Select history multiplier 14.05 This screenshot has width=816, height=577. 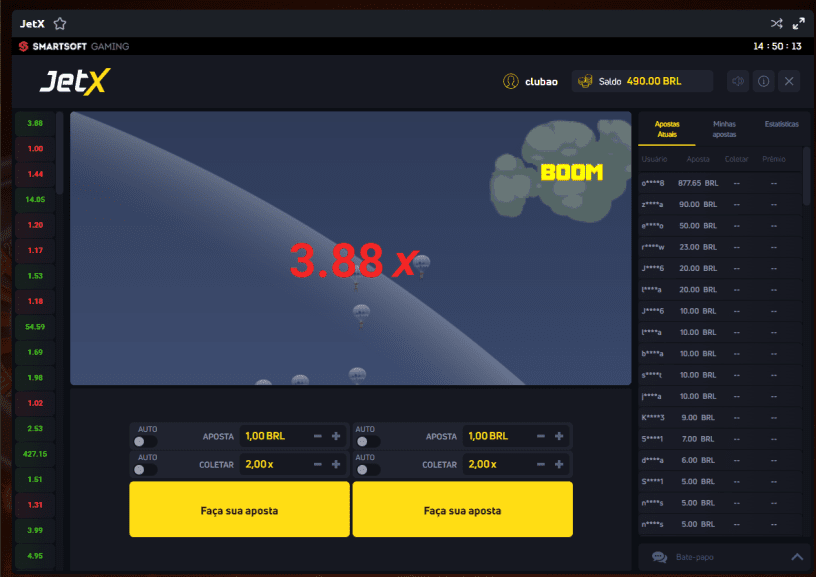click(x=35, y=199)
